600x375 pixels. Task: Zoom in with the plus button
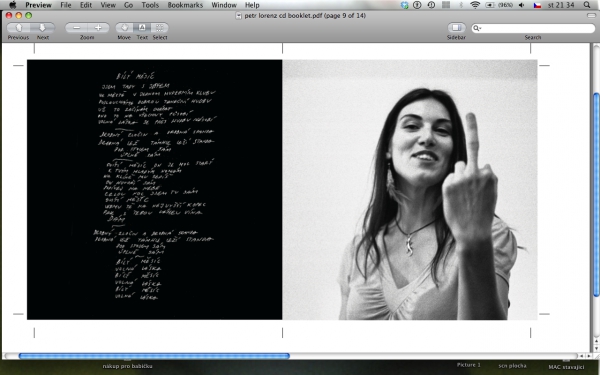click(x=98, y=28)
